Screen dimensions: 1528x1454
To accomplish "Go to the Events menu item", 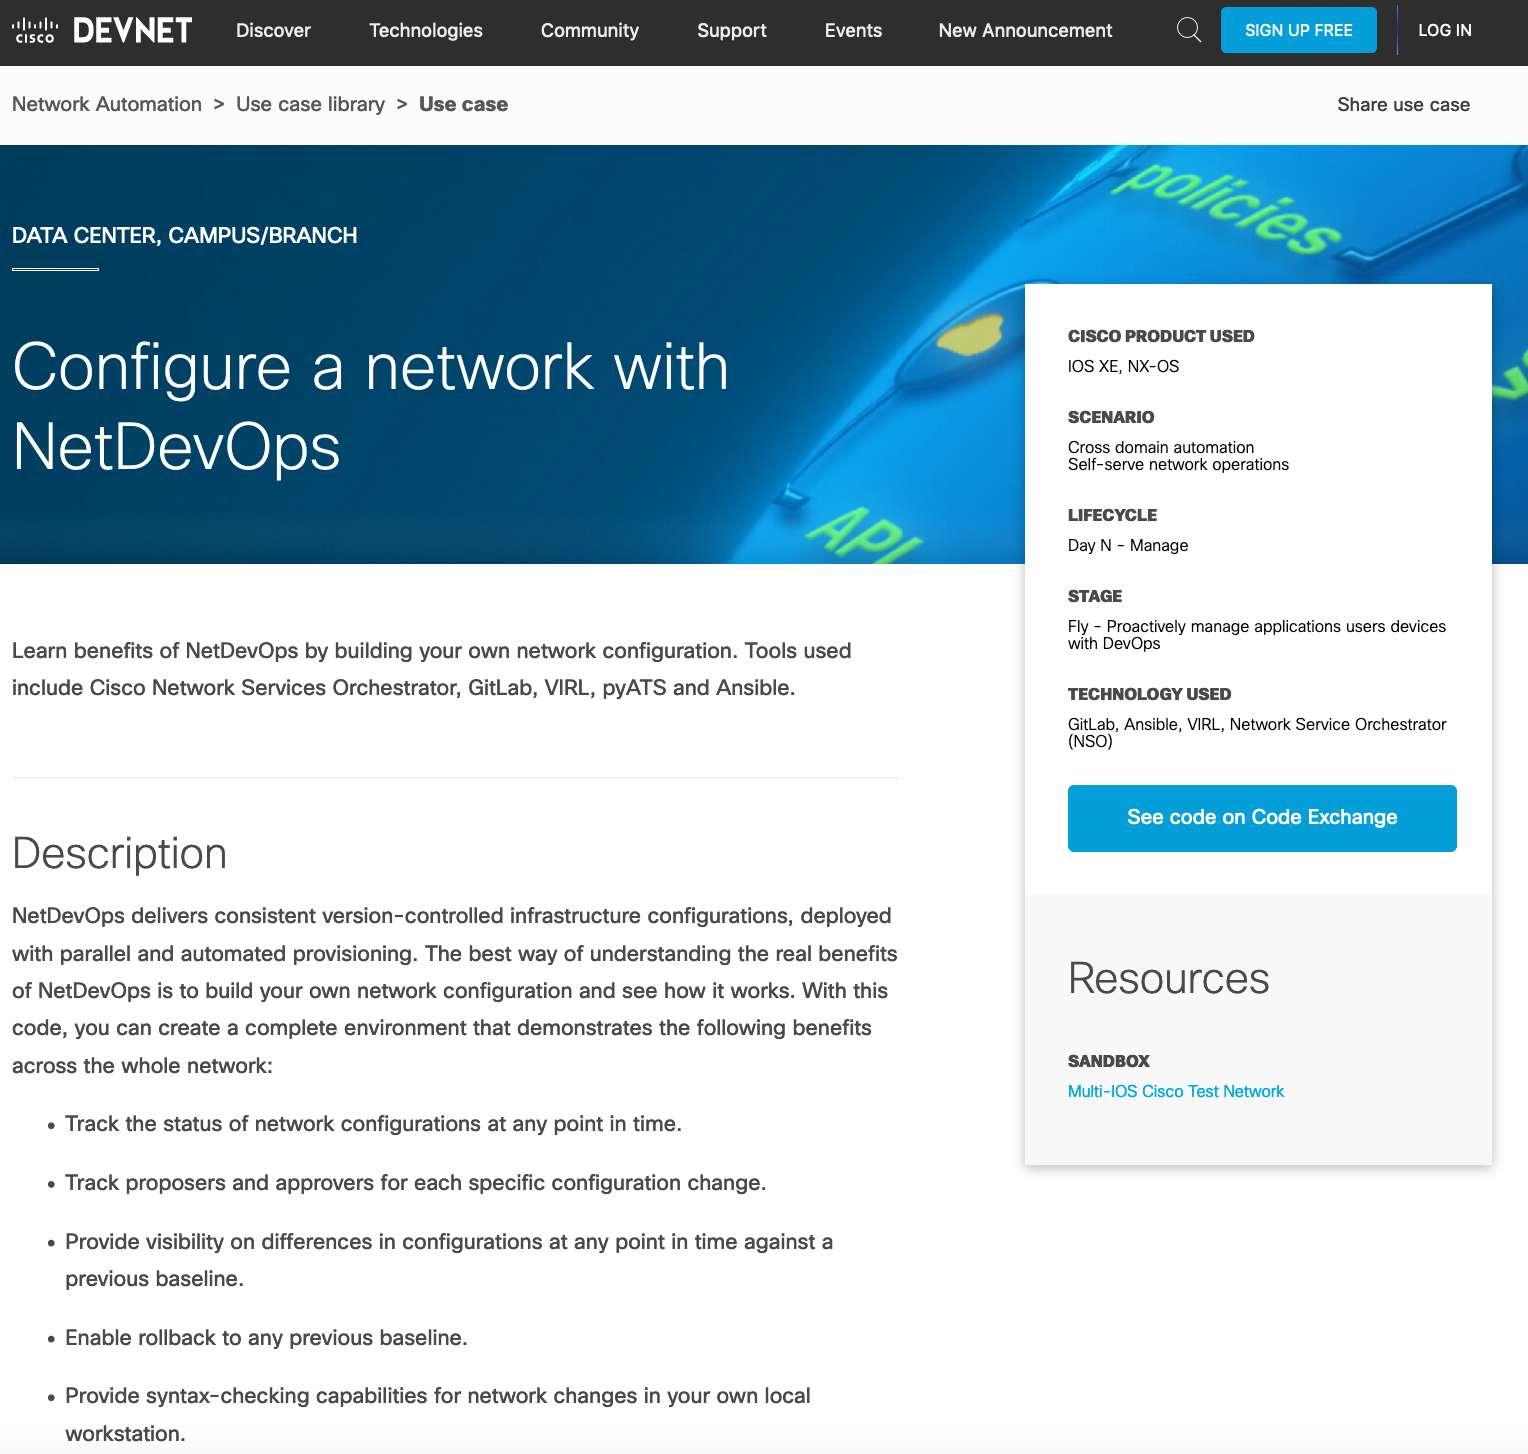I will click(x=853, y=31).
